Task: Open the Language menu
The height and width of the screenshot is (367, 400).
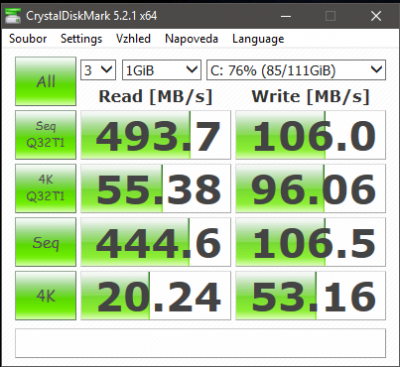Action: (258, 39)
